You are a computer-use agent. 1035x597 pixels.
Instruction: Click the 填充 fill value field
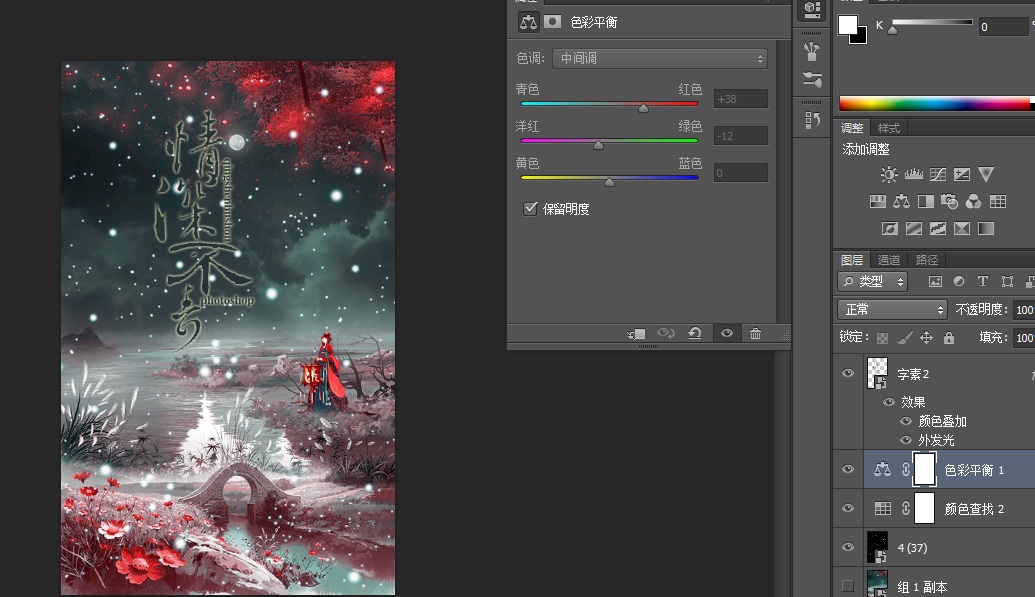[1024, 337]
